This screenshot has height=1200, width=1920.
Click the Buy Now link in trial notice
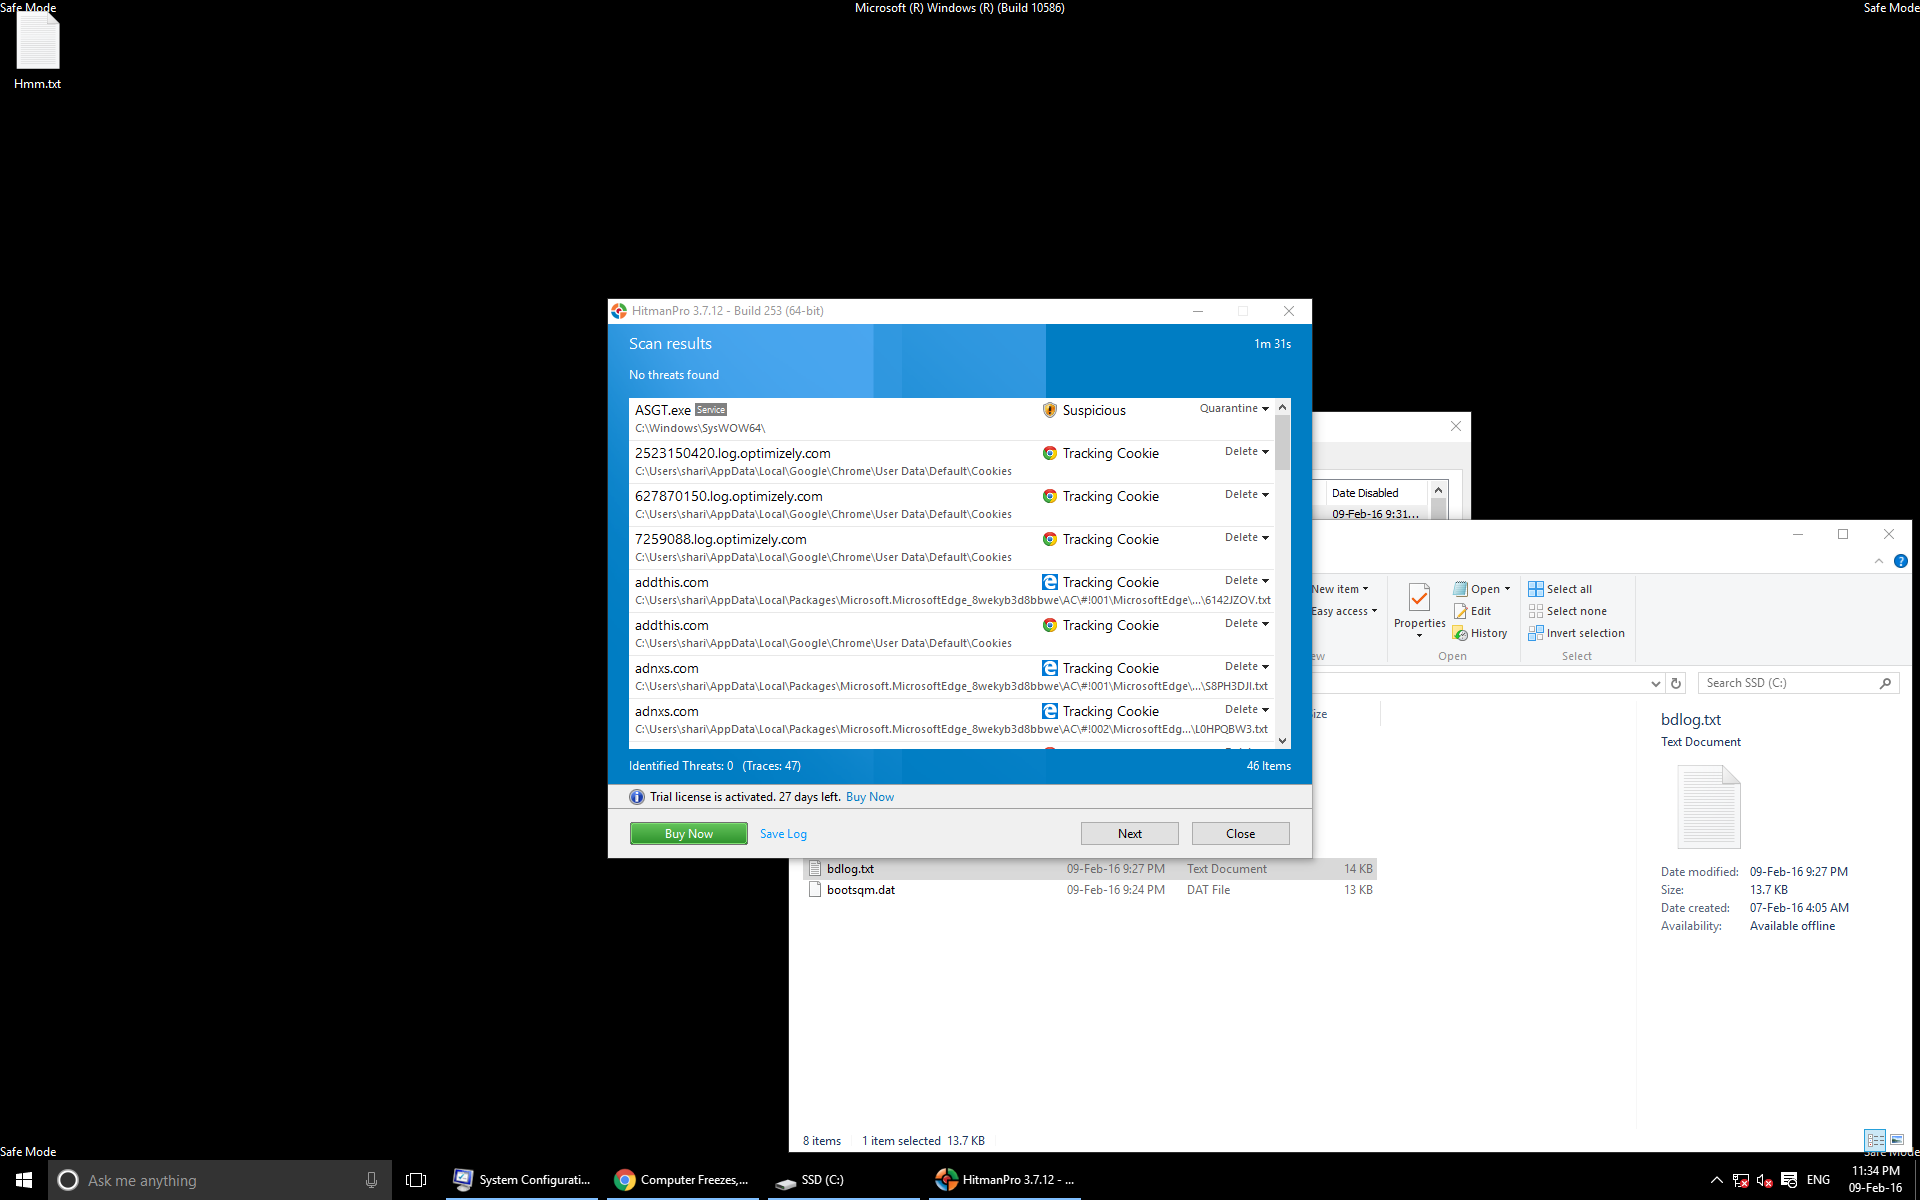869,796
